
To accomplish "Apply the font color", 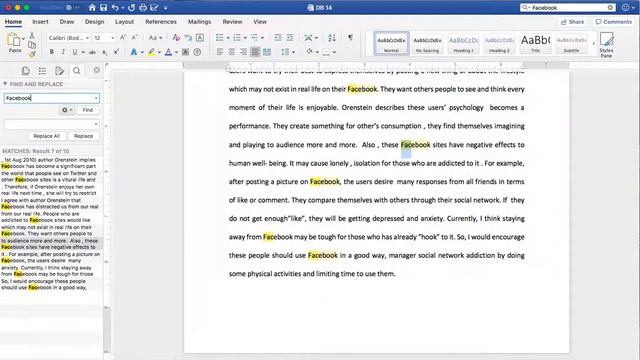I will click(169, 52).
